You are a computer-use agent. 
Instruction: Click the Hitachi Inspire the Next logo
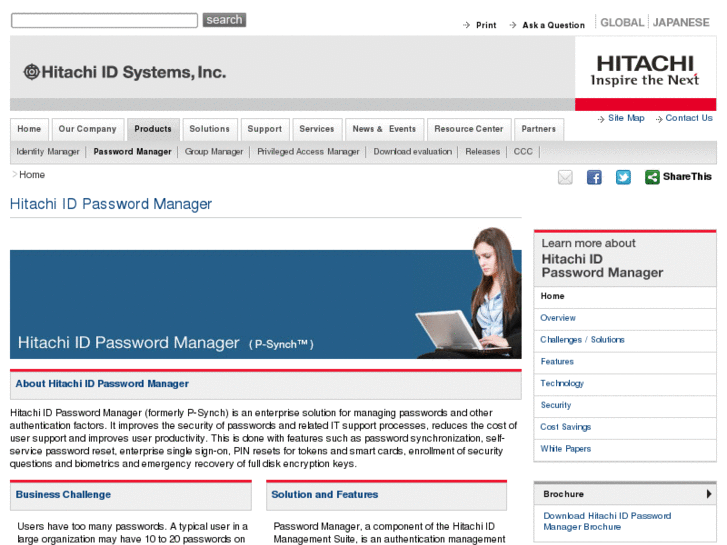(x=645, y=71)
